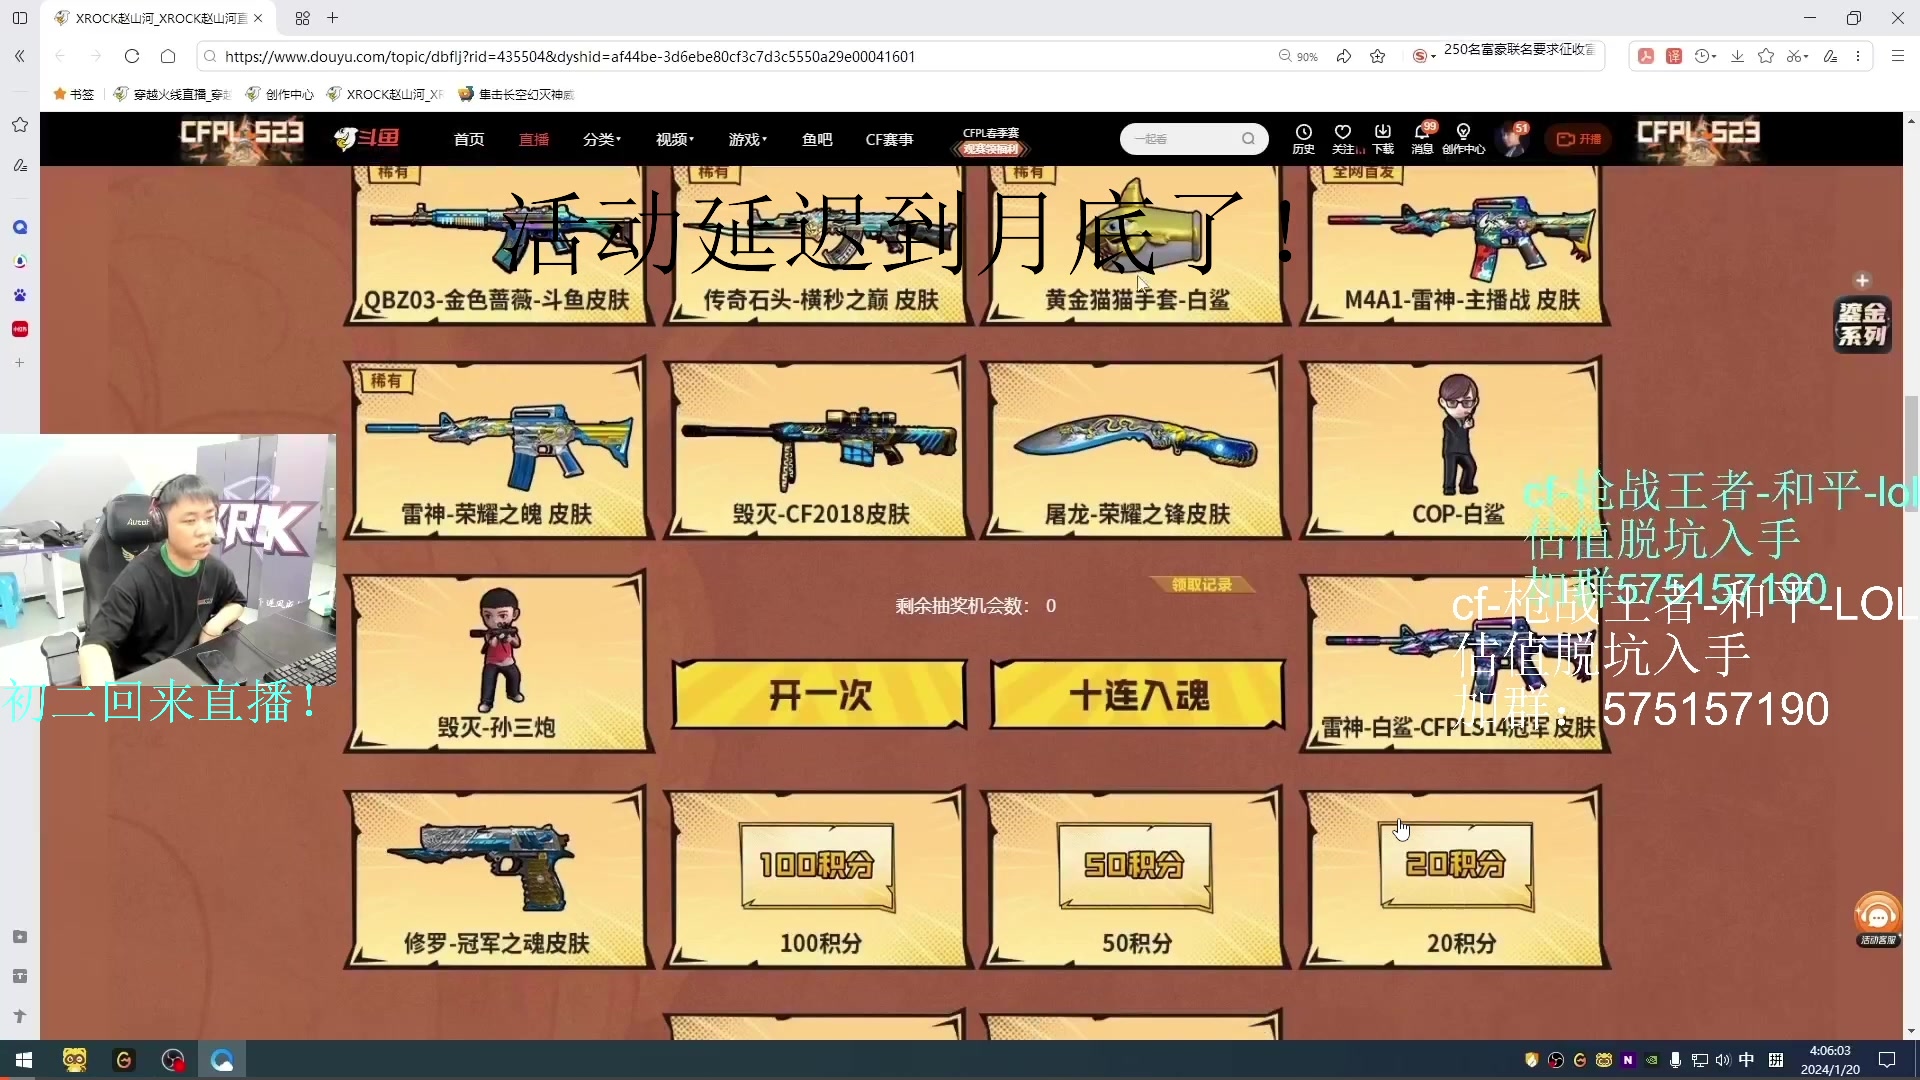Go to the 首页 nav item
The height and width of the screenshot is (1080, 1920).
tap(468, 139)
